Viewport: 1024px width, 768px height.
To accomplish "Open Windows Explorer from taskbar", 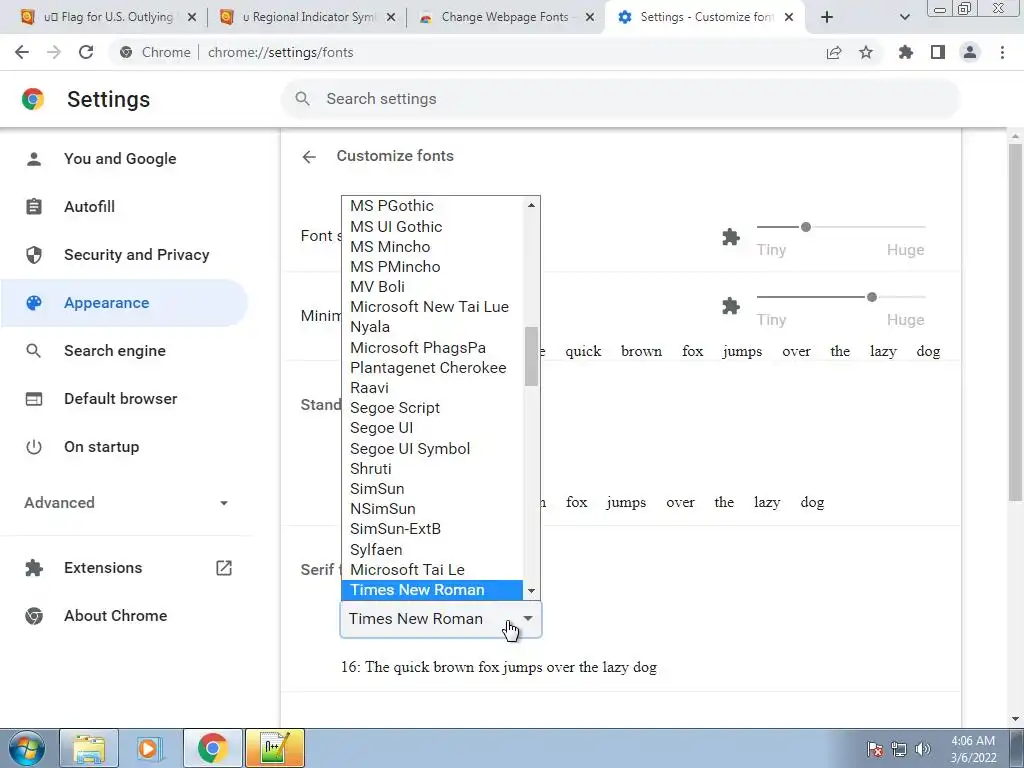I will (x=89, y=748).
